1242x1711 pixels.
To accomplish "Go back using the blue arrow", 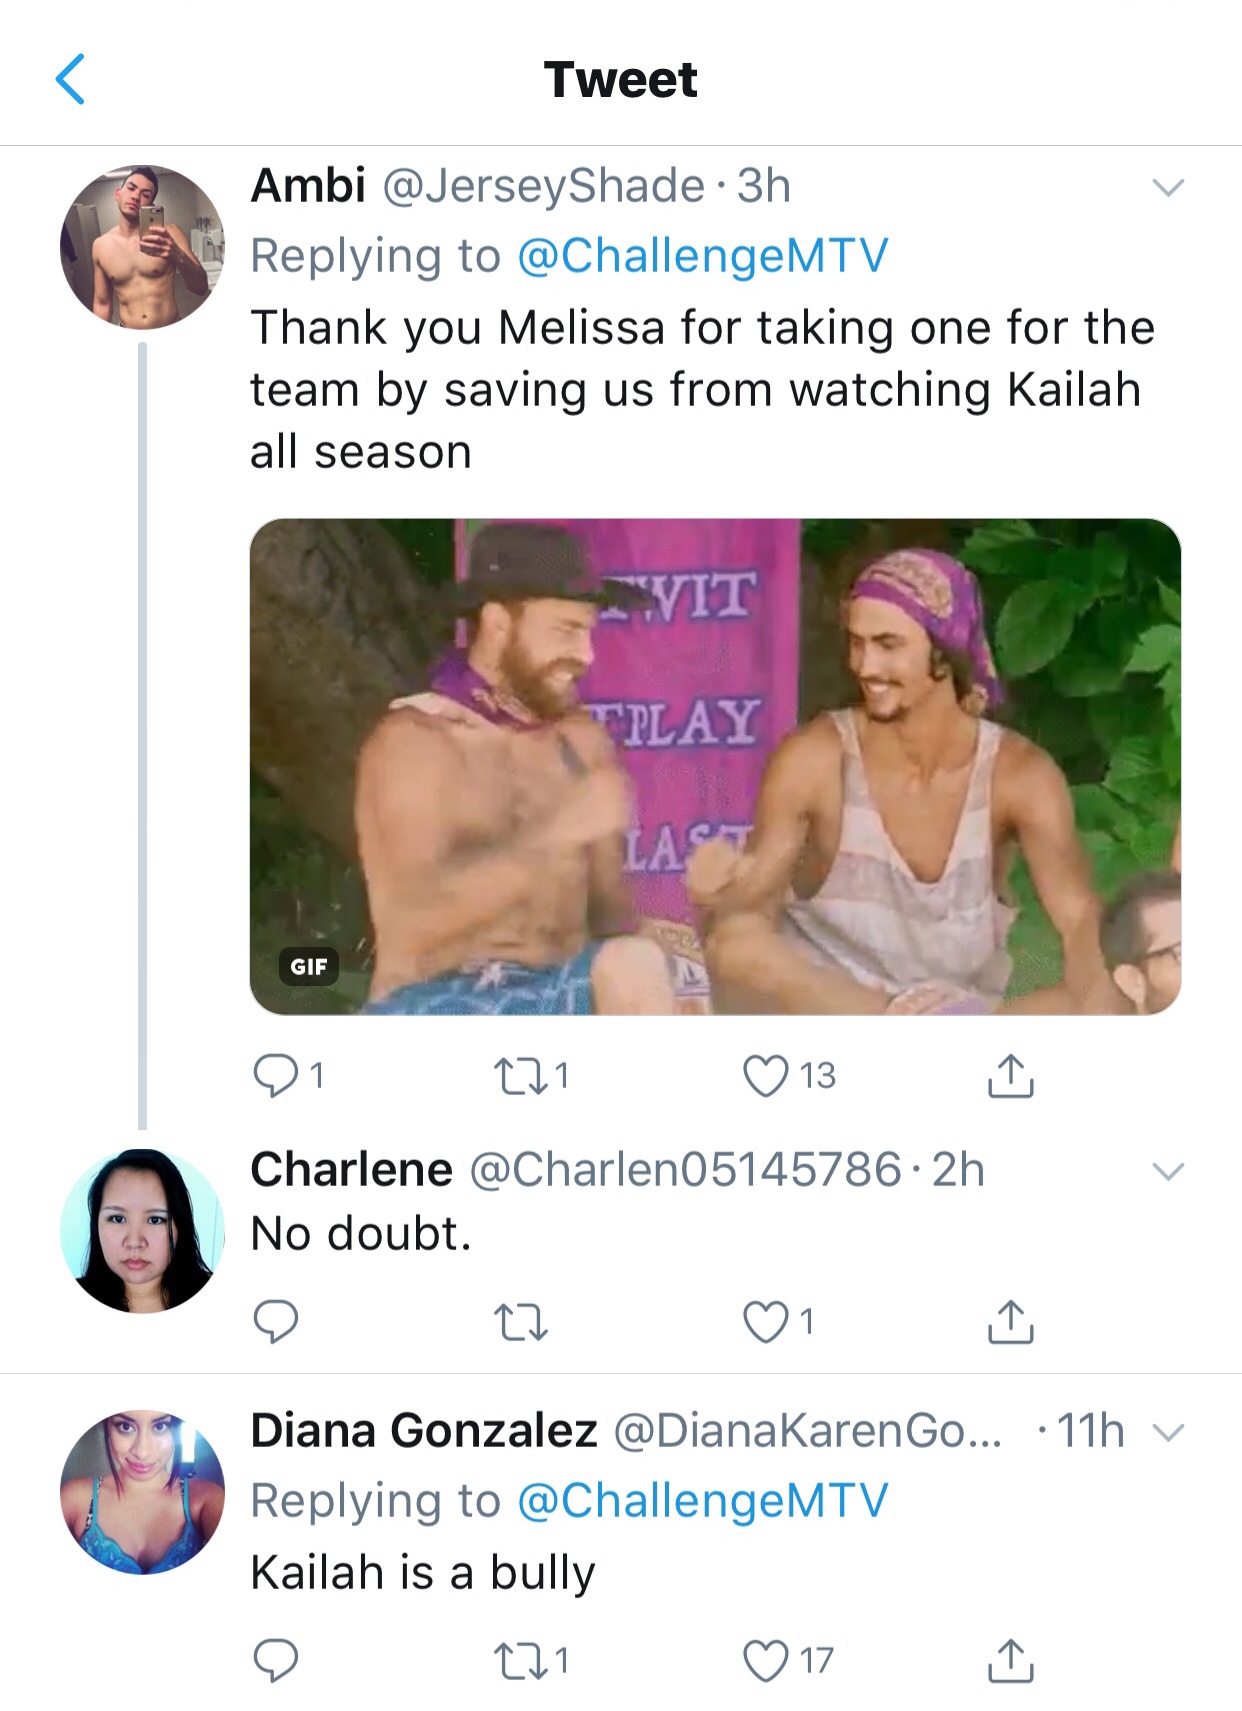I will click(70, 79).
